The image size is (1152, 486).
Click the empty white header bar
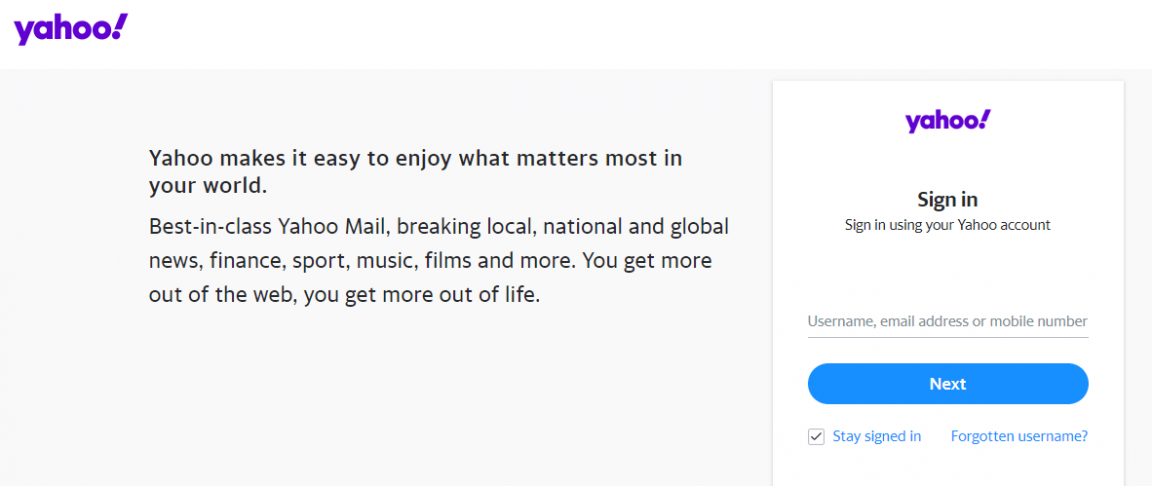click(600, 34)
